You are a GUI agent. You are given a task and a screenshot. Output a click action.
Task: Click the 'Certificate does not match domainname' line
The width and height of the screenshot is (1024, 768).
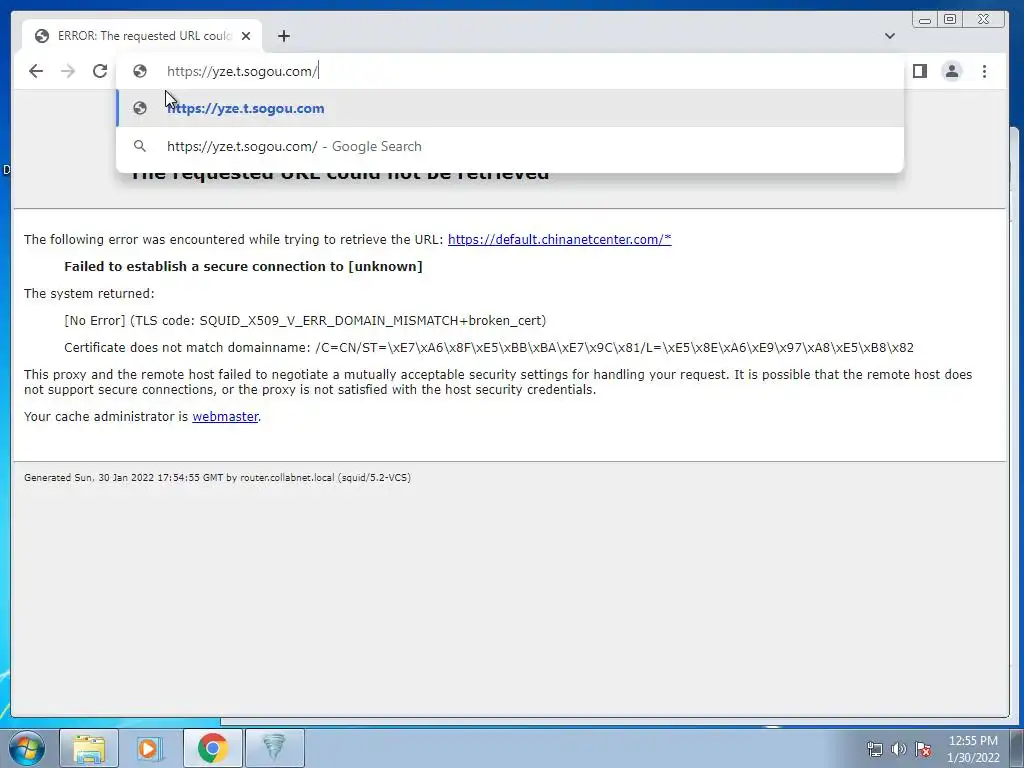coord(488,347)
